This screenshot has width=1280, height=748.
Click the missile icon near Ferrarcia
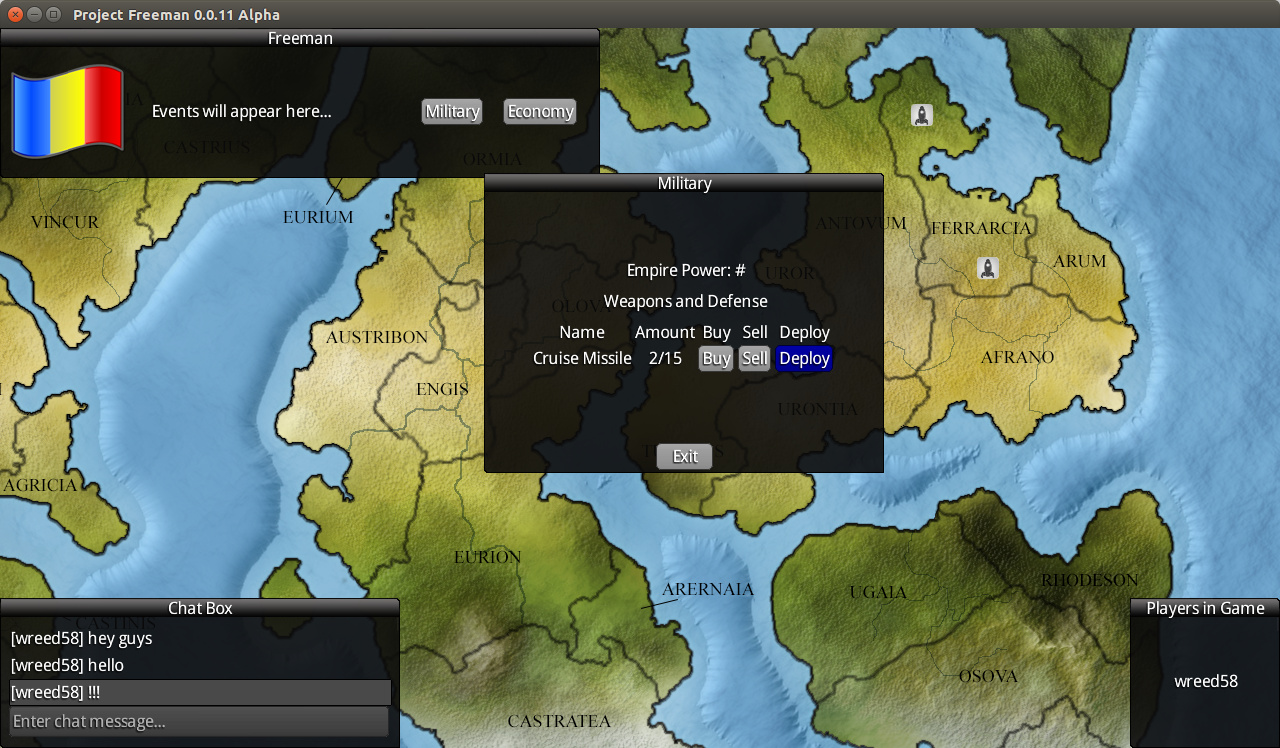(988, 268)
